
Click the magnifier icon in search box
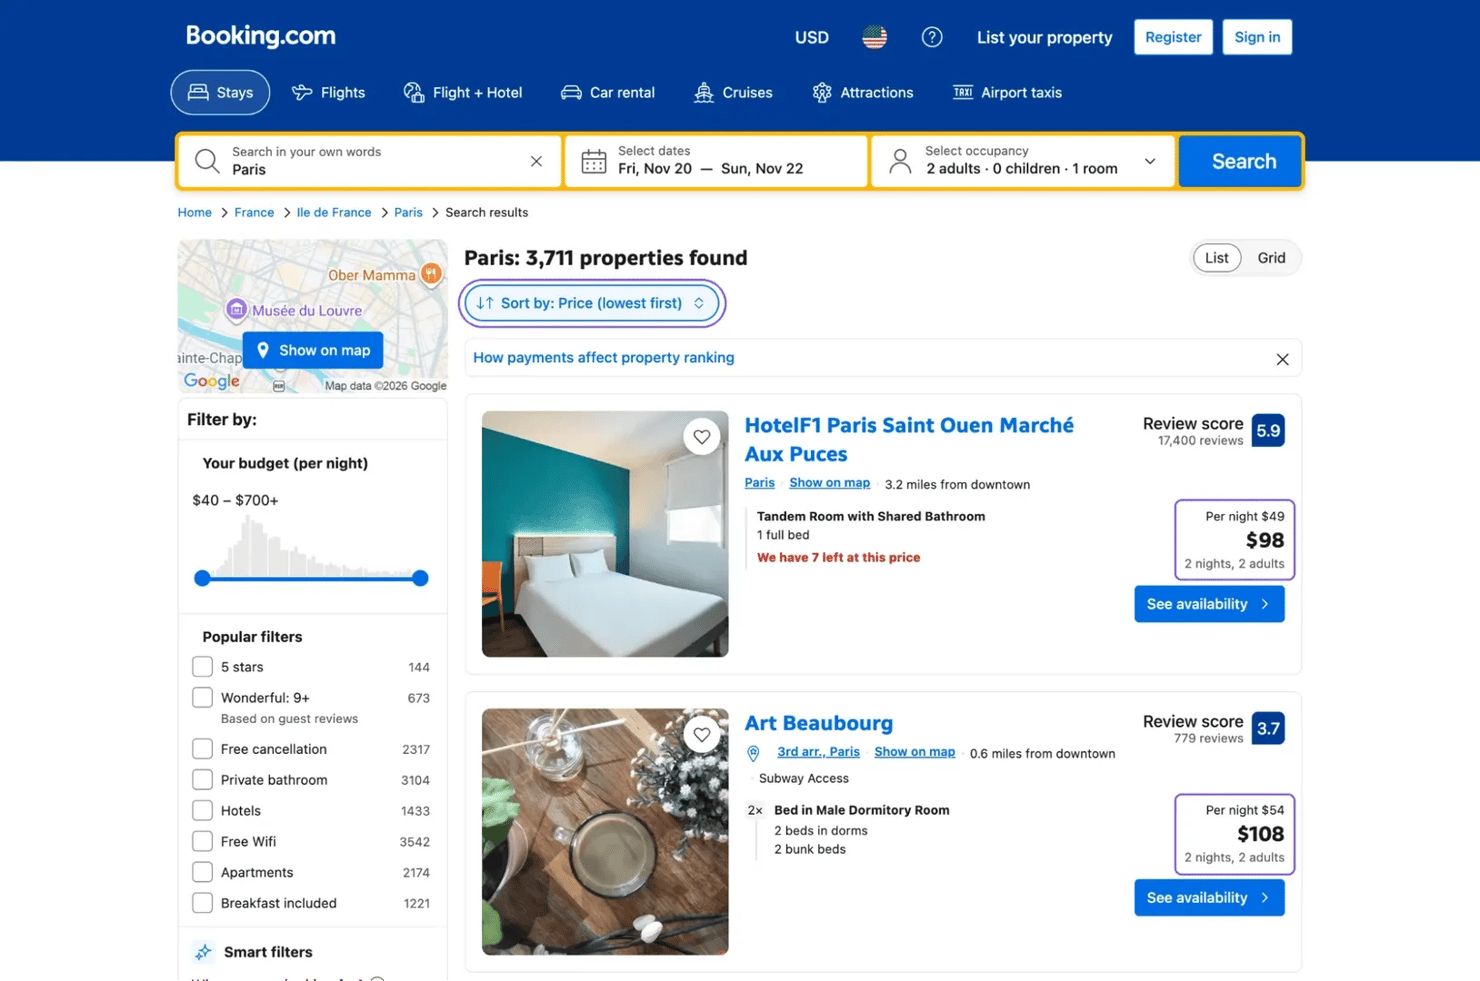click(207, 161)
